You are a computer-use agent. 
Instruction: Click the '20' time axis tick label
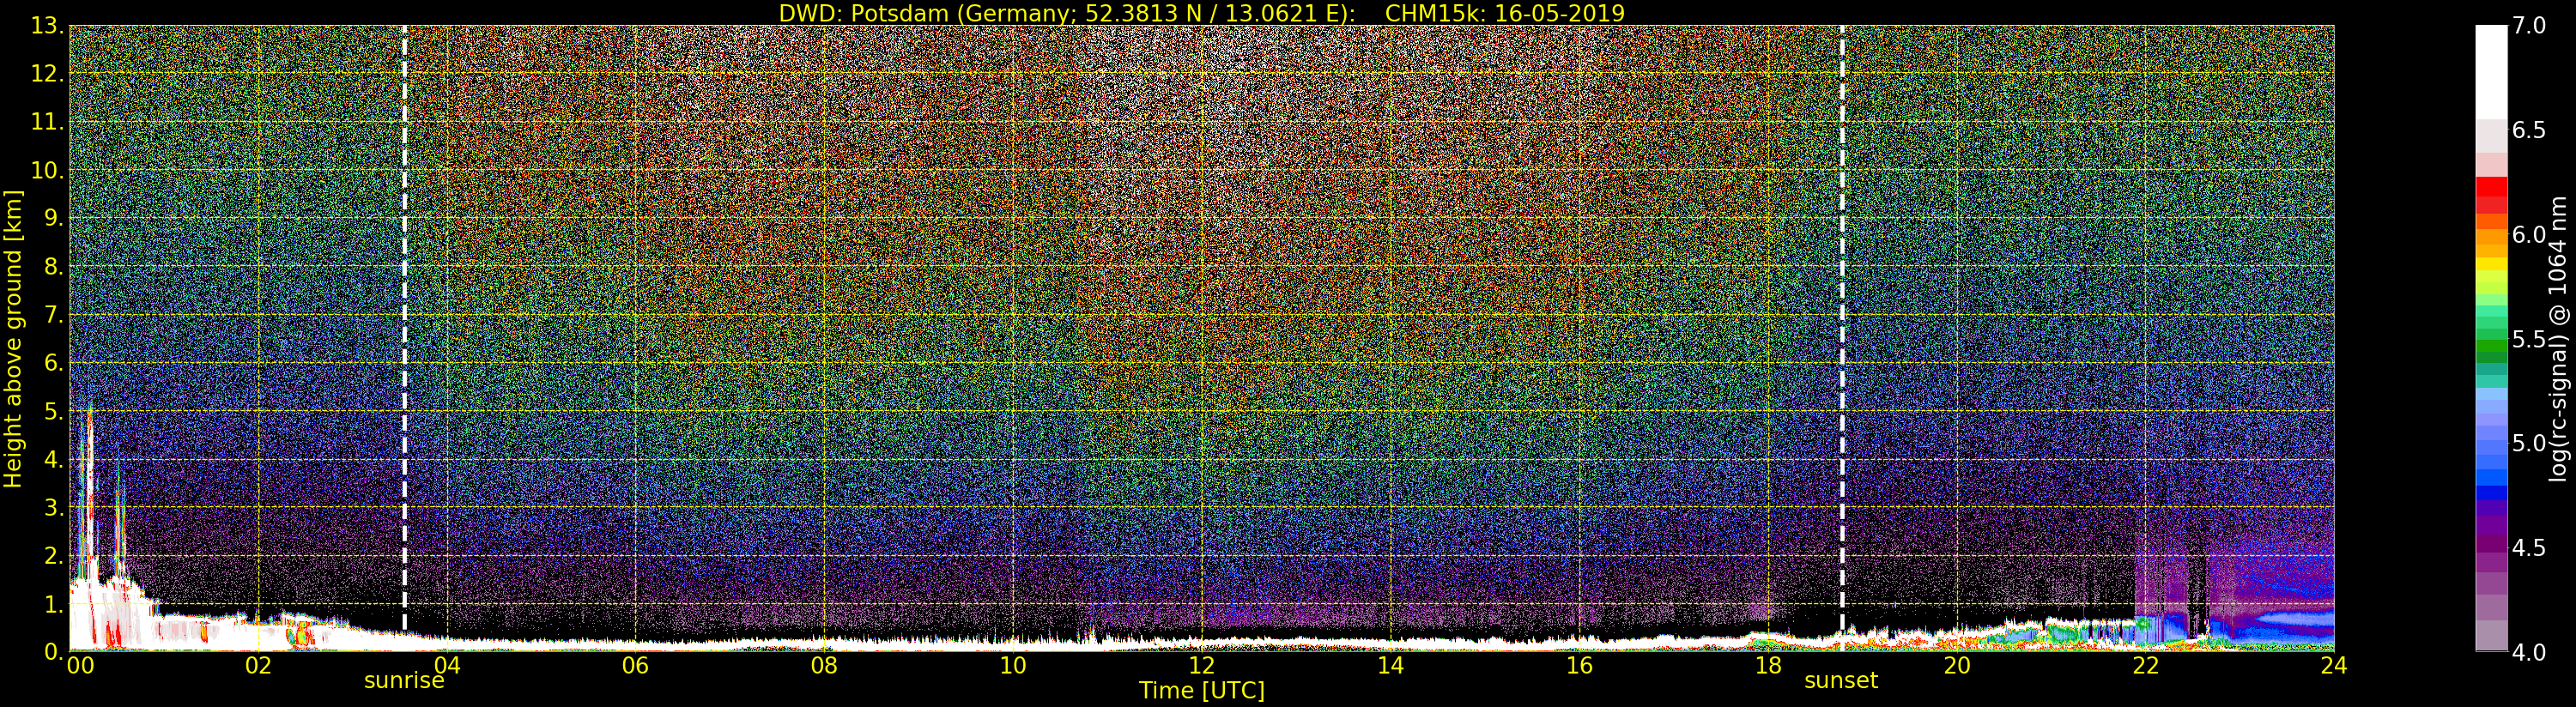point(1956,666)
